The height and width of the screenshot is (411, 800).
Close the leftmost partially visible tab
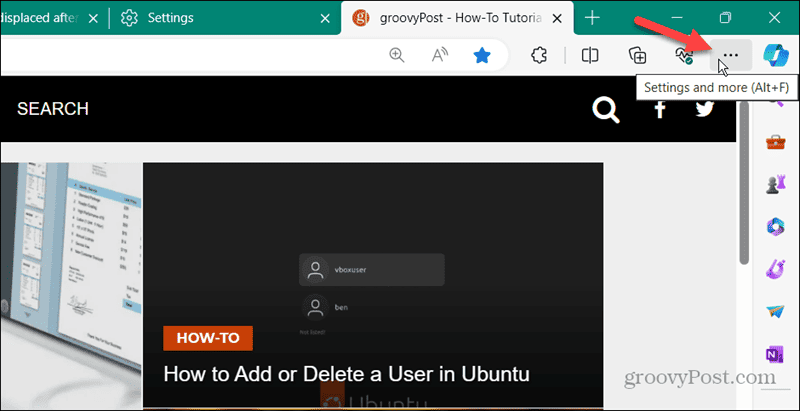point(93,18)
